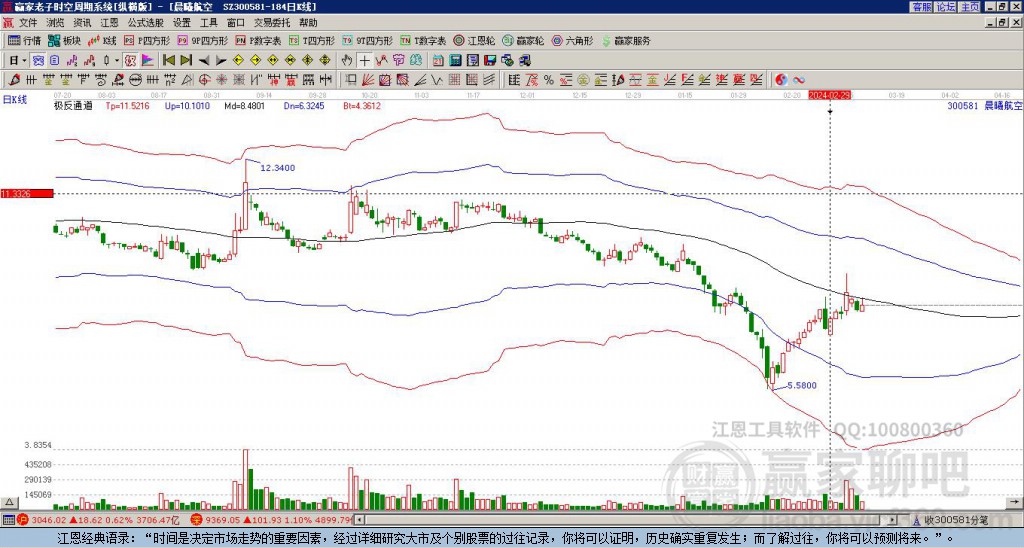Open 六角形 hexagon tool
The width and height of the screenshot is (1024, 548).
click(573, 40)
